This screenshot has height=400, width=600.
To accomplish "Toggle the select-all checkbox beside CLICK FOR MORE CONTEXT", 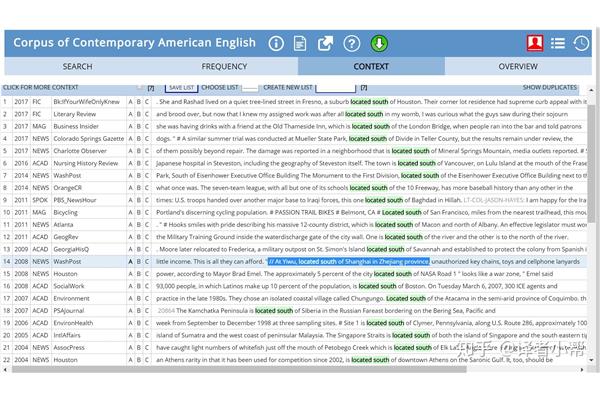I will point(140,88).
